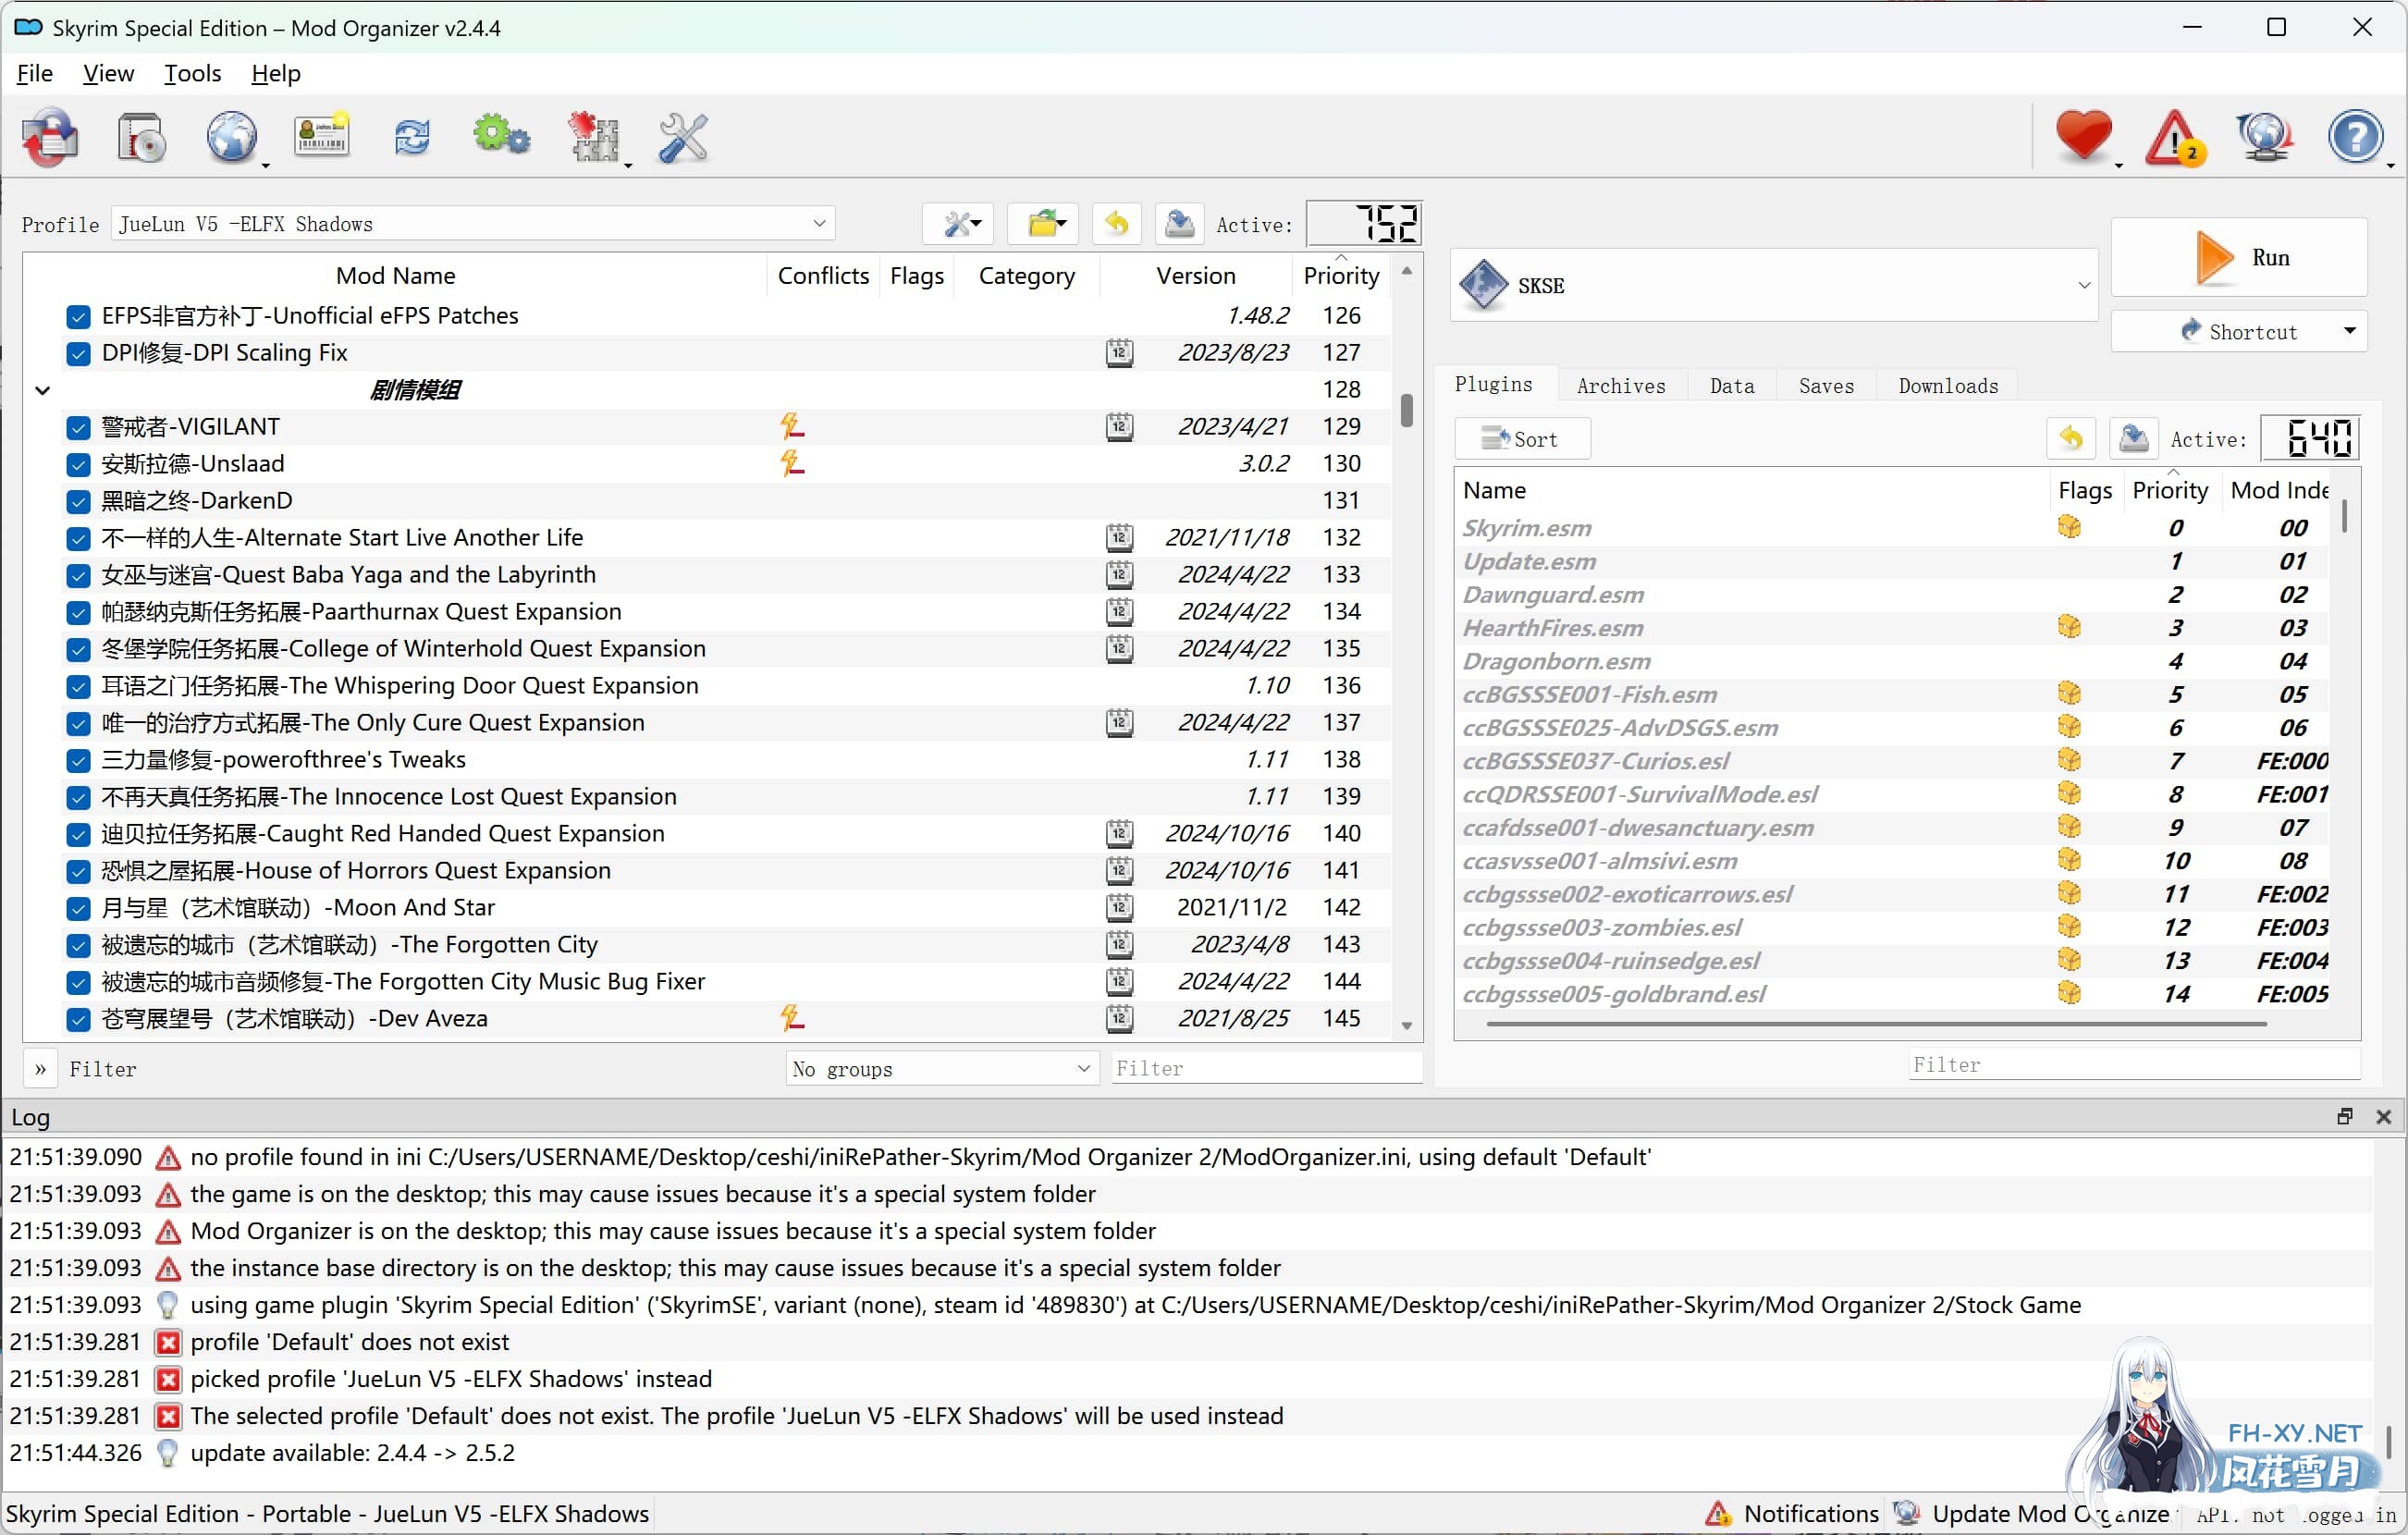This screenshot has height=1535, width=2408.
Task: Click the Run button
Action: click(x=2239, y=258)
